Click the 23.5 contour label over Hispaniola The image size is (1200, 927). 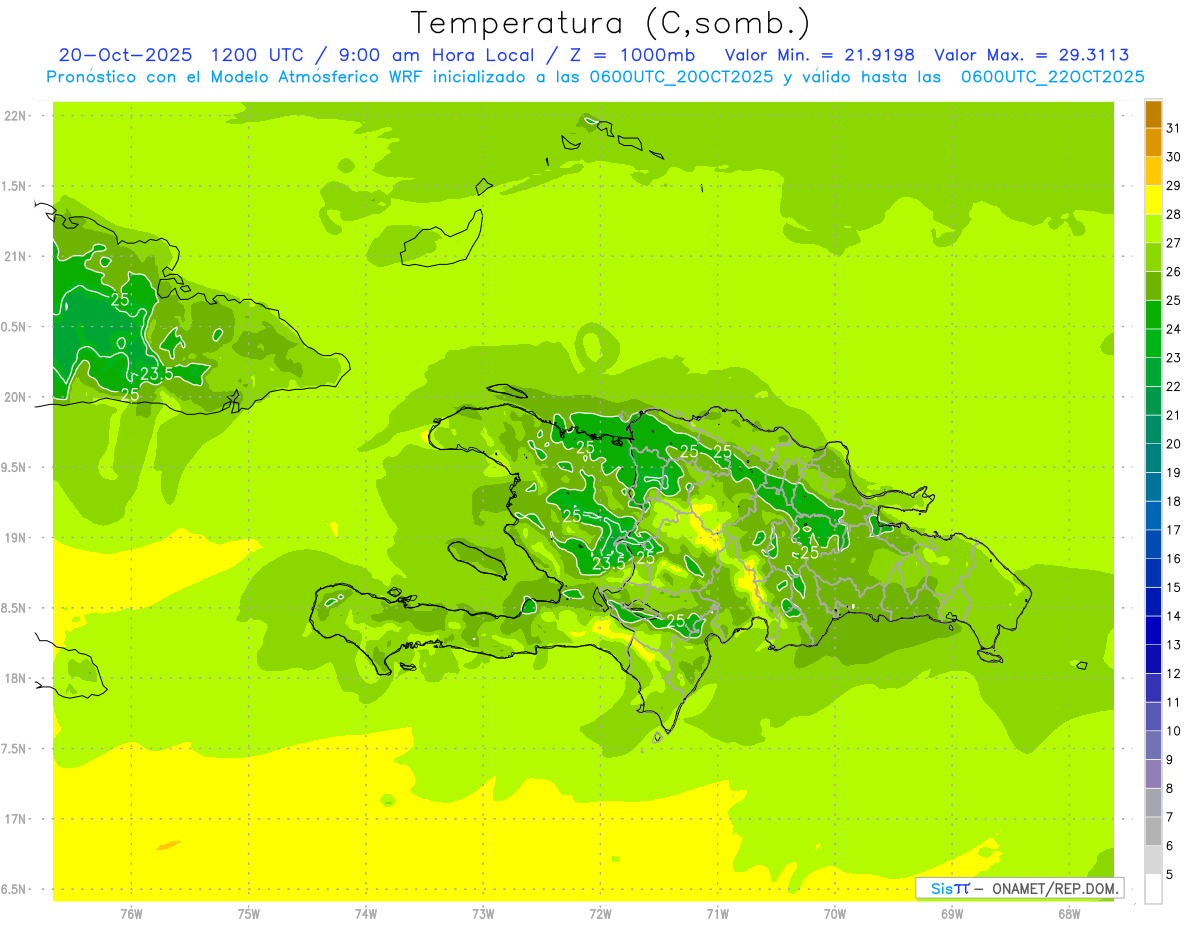tap(608, 564)
